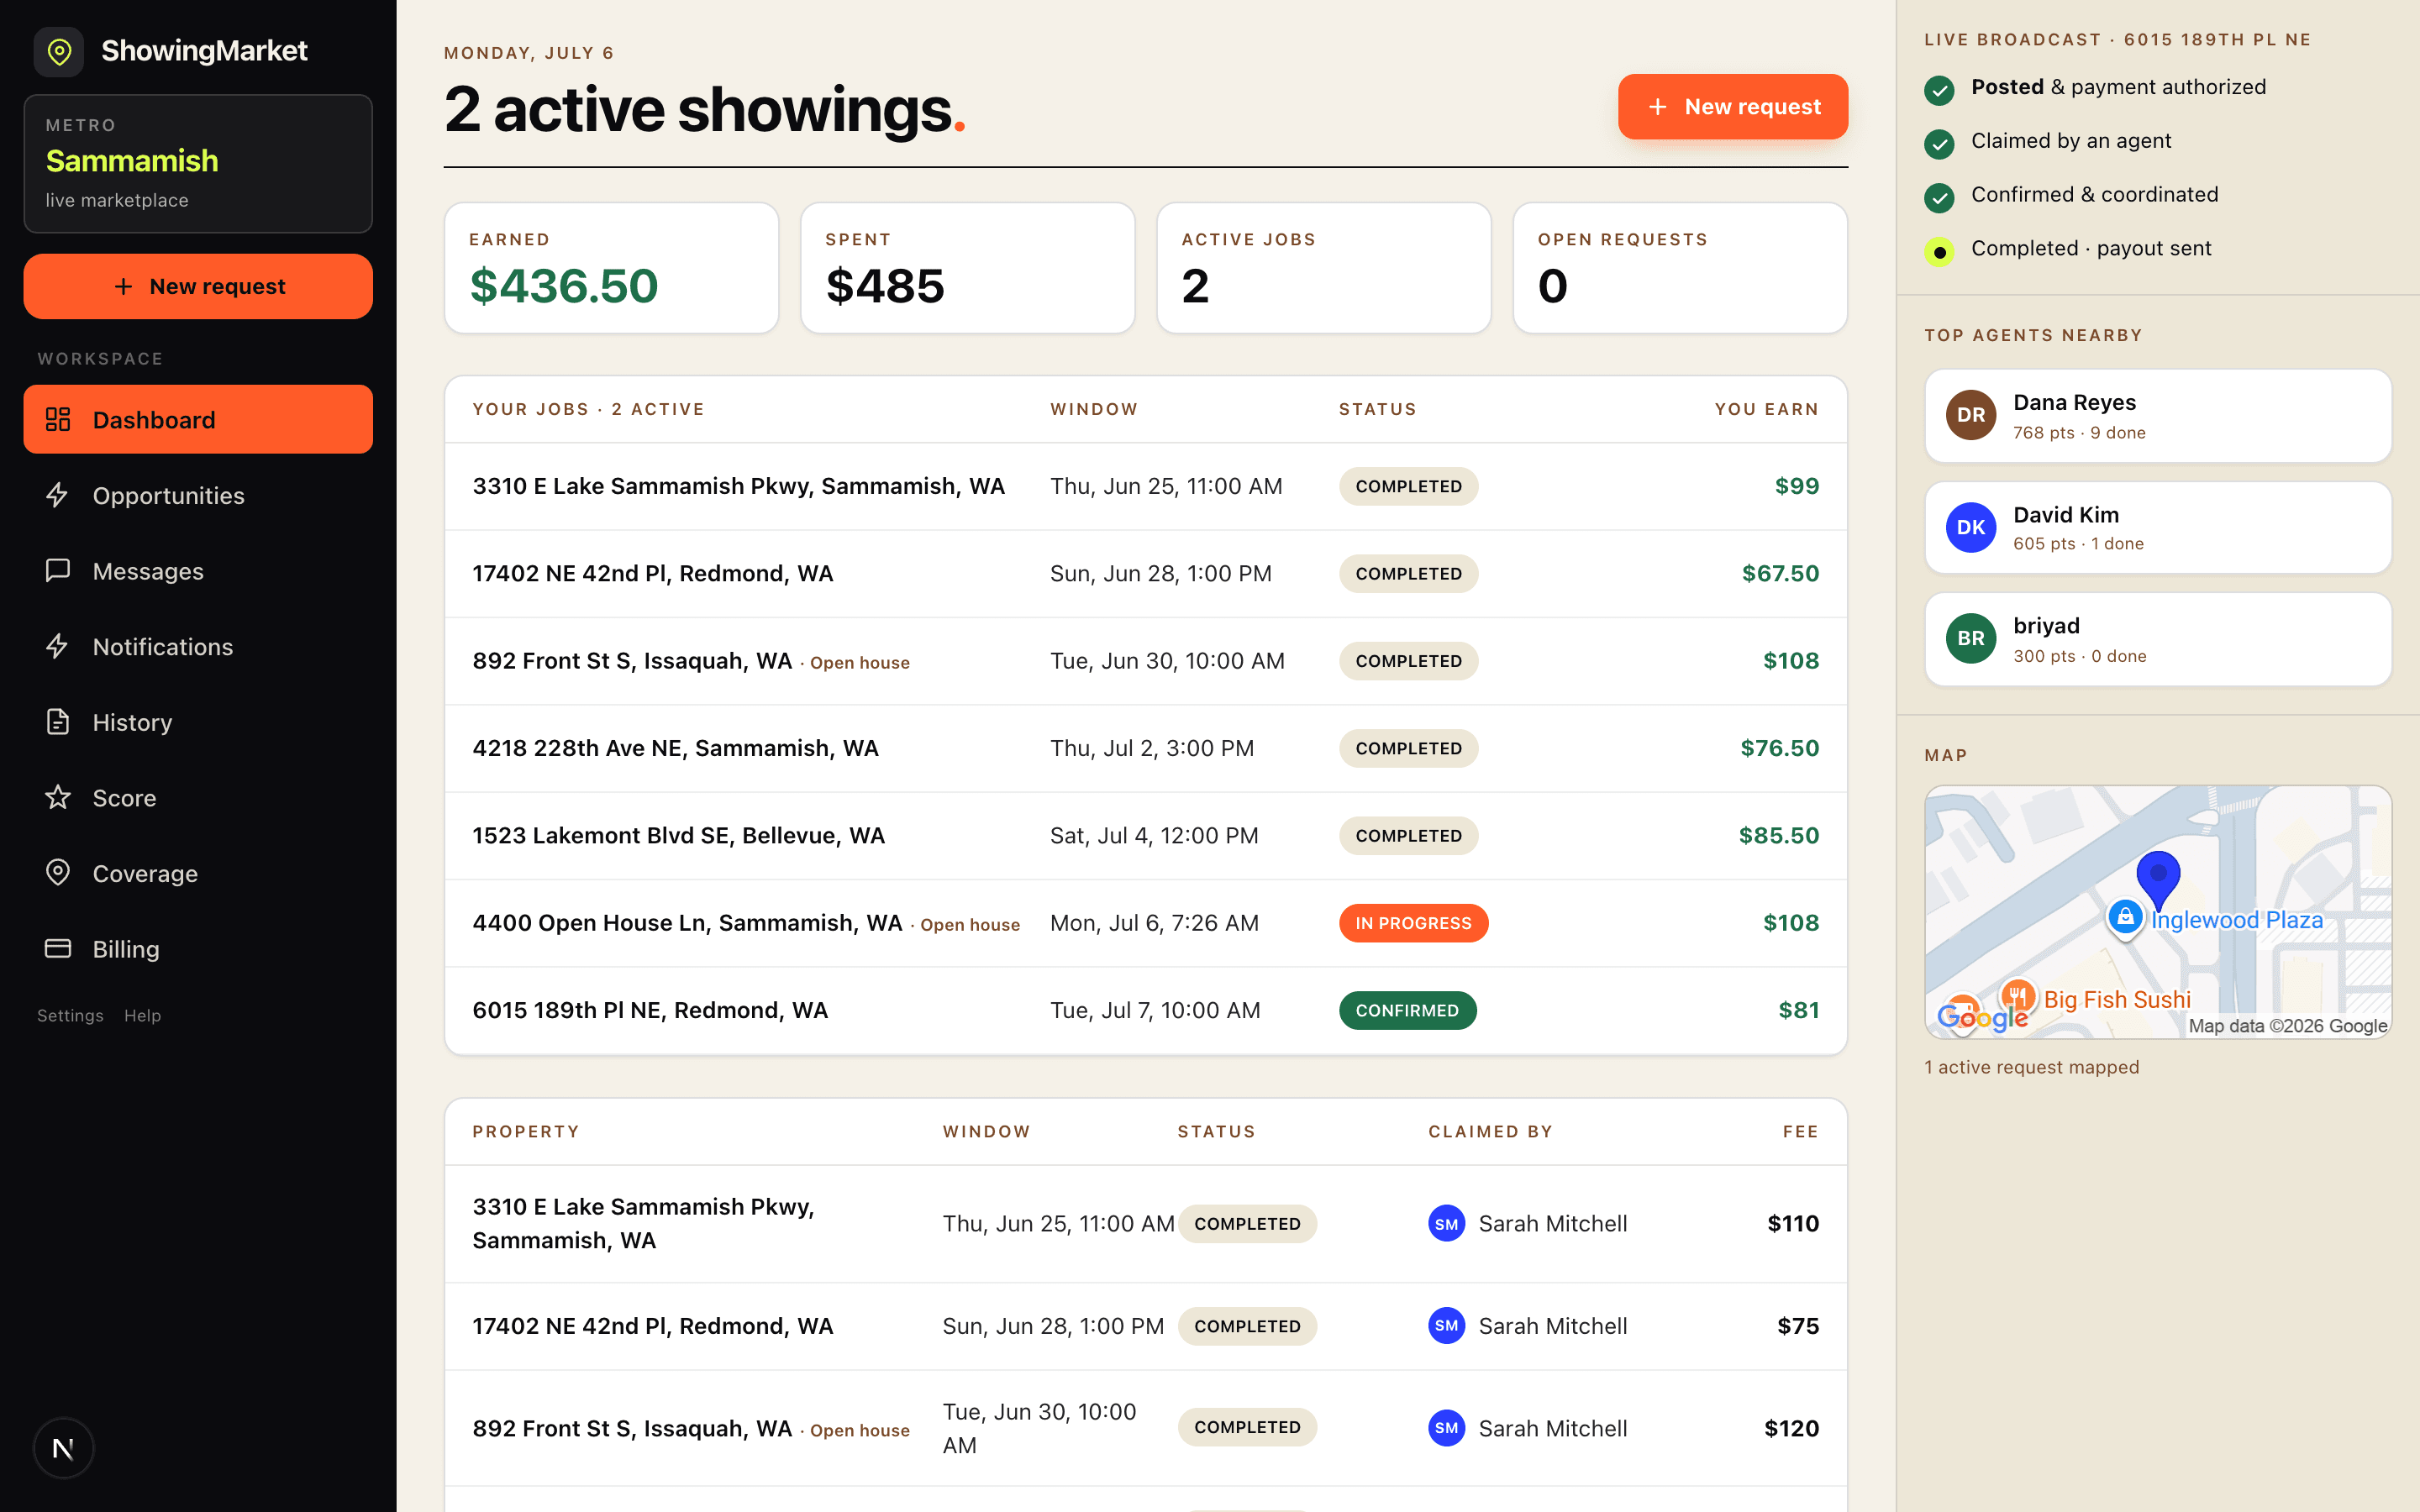The image size is (2420, 1512).
Task: Open the Settings link
Action: tap(70, 1015)
